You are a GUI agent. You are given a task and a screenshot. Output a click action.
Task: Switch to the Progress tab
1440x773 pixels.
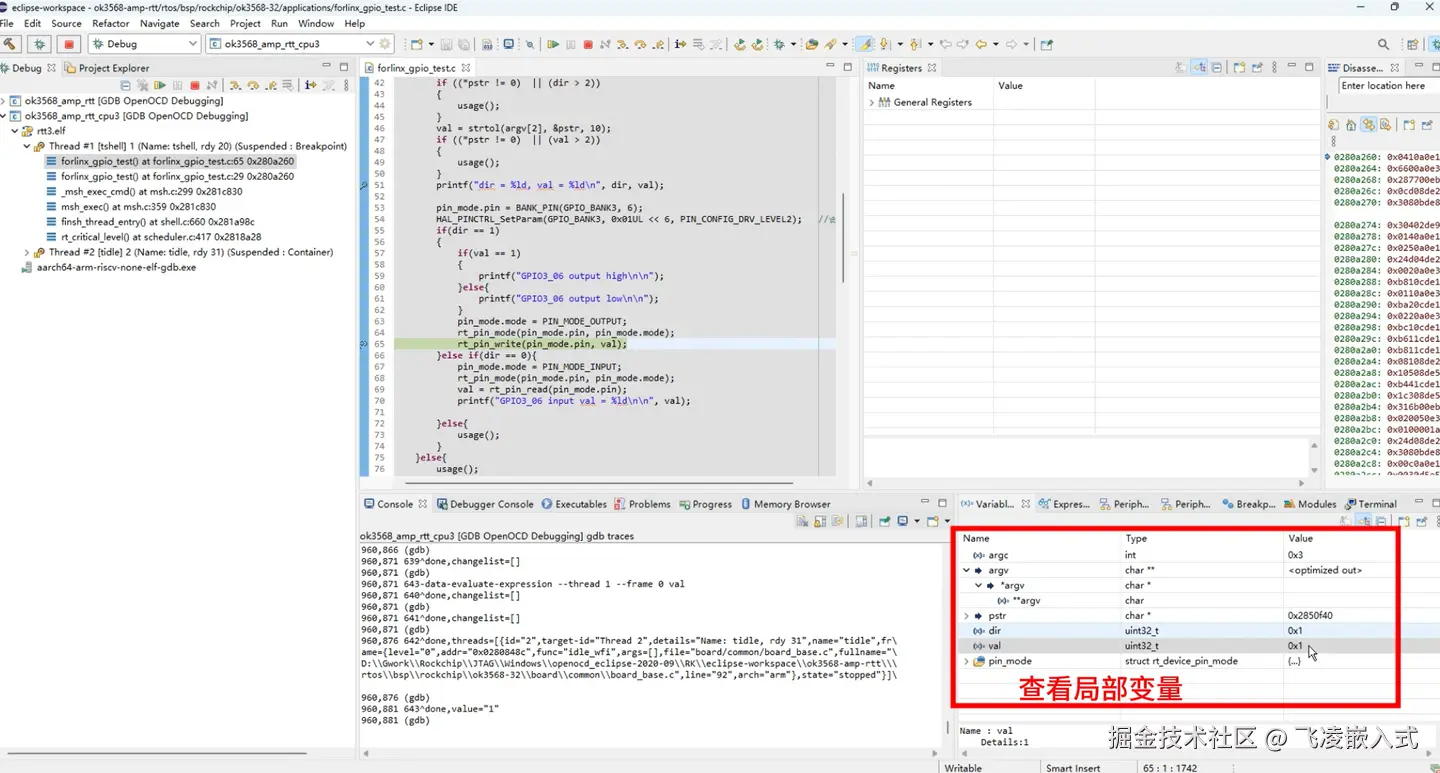(x=705, y=504)
